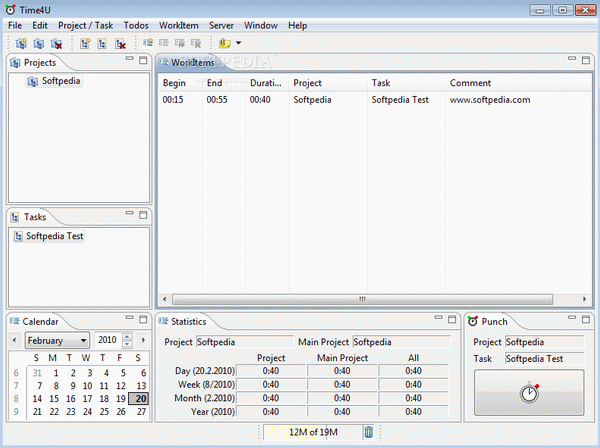Minimize the Projects panel
The width and height of the screenshot is (600, 448).
pyautogui.click(x=130, y=59)
